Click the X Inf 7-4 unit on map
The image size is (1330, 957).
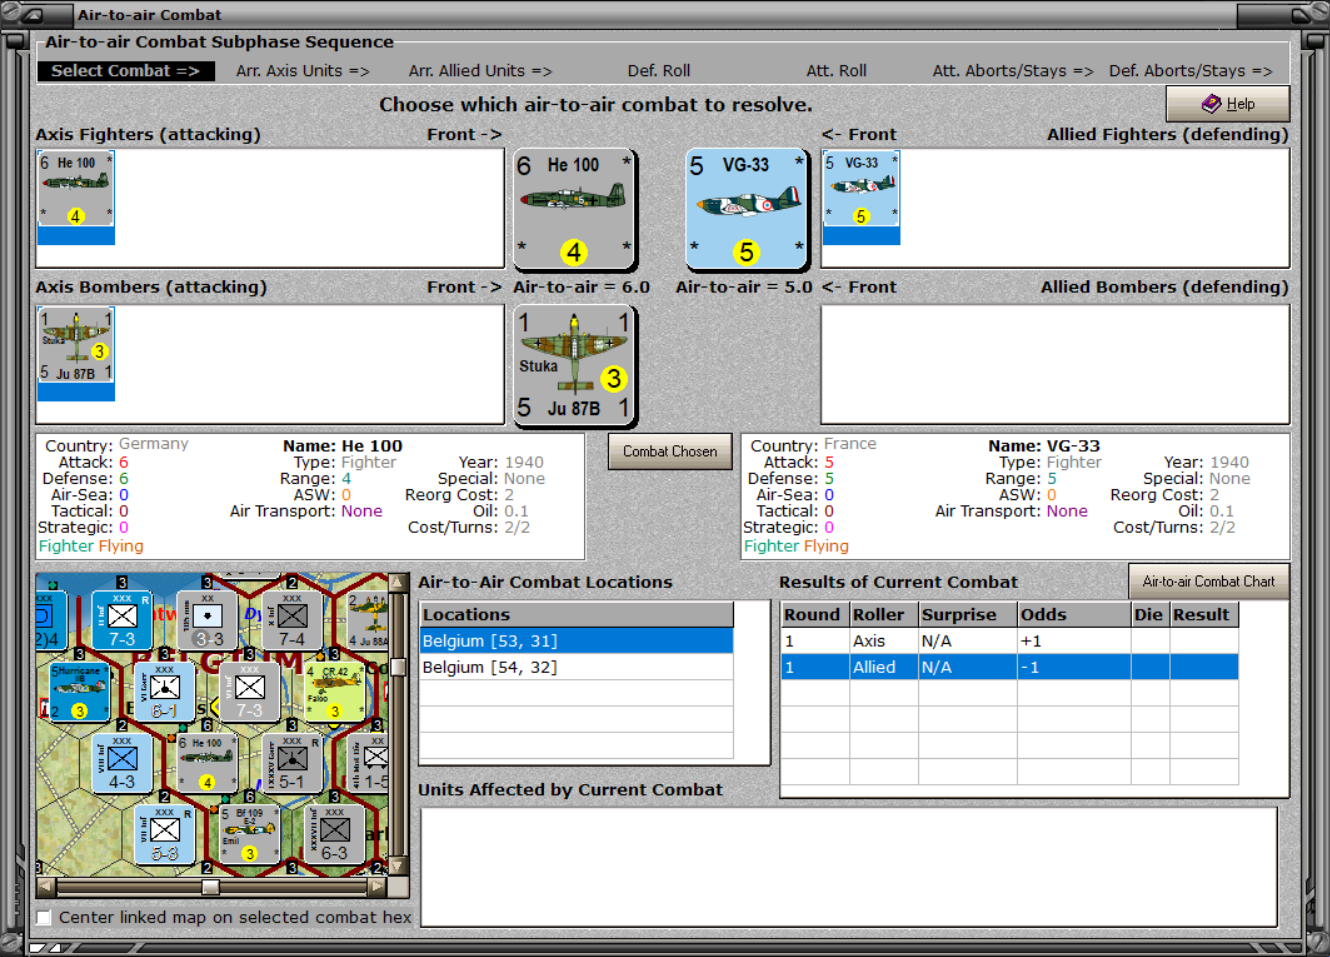tap(292, 620)
